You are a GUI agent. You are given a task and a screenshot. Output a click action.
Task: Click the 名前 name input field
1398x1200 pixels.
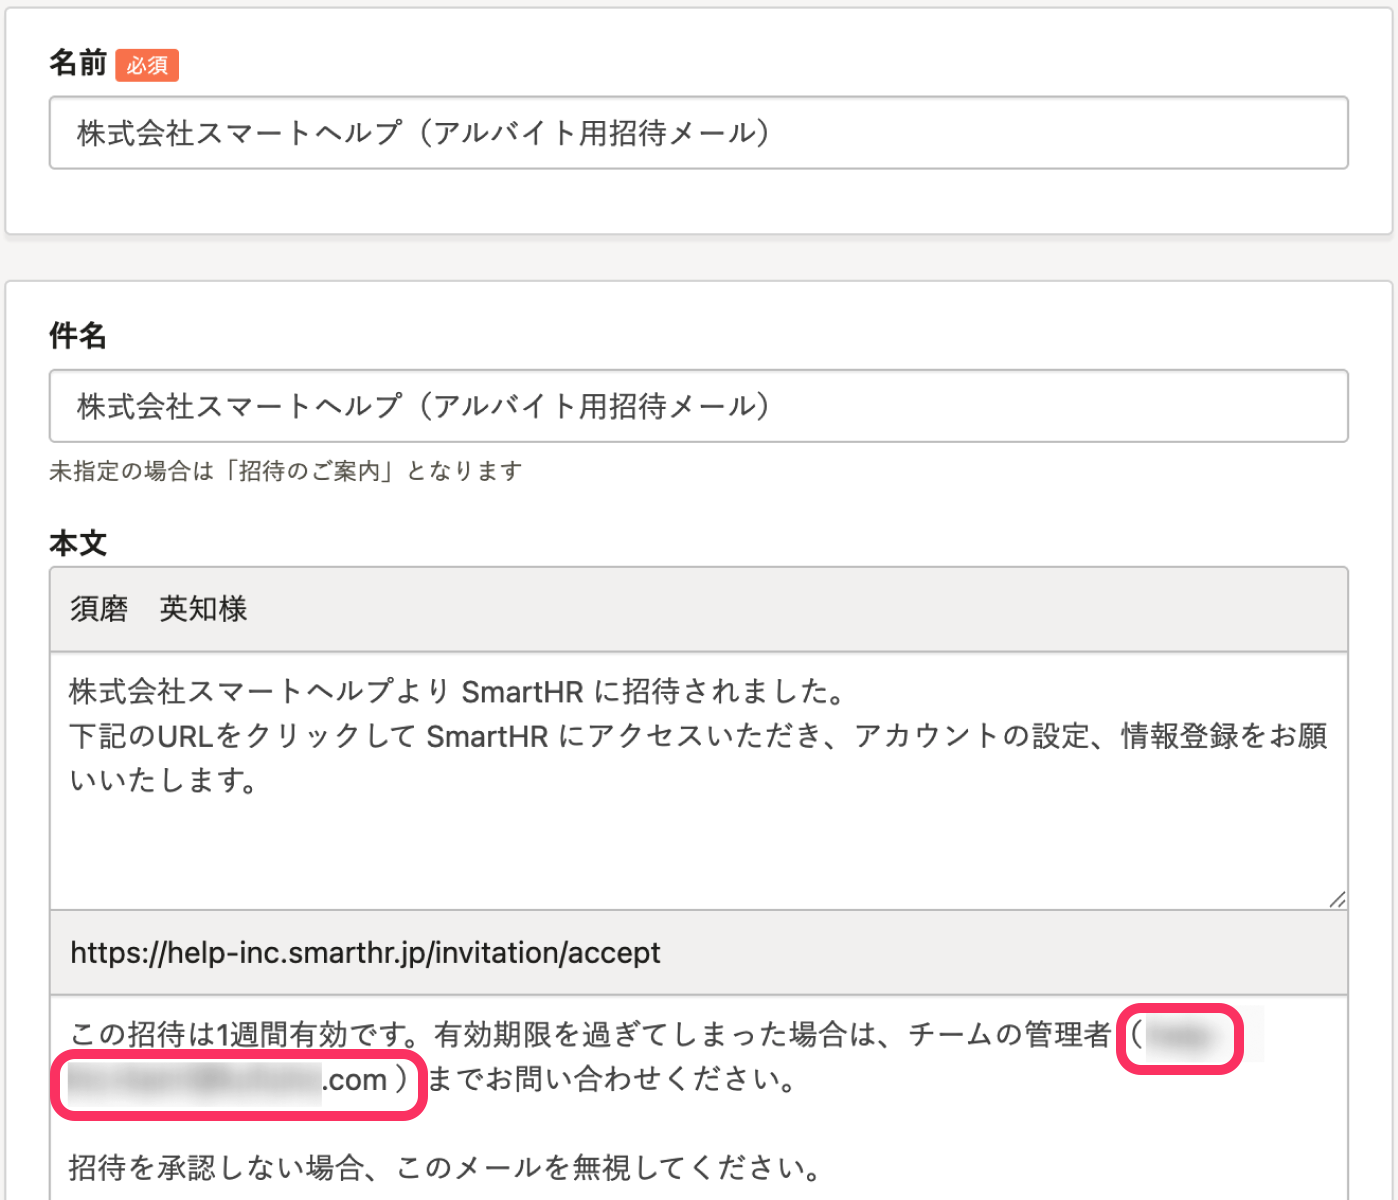tap(698, 133)
